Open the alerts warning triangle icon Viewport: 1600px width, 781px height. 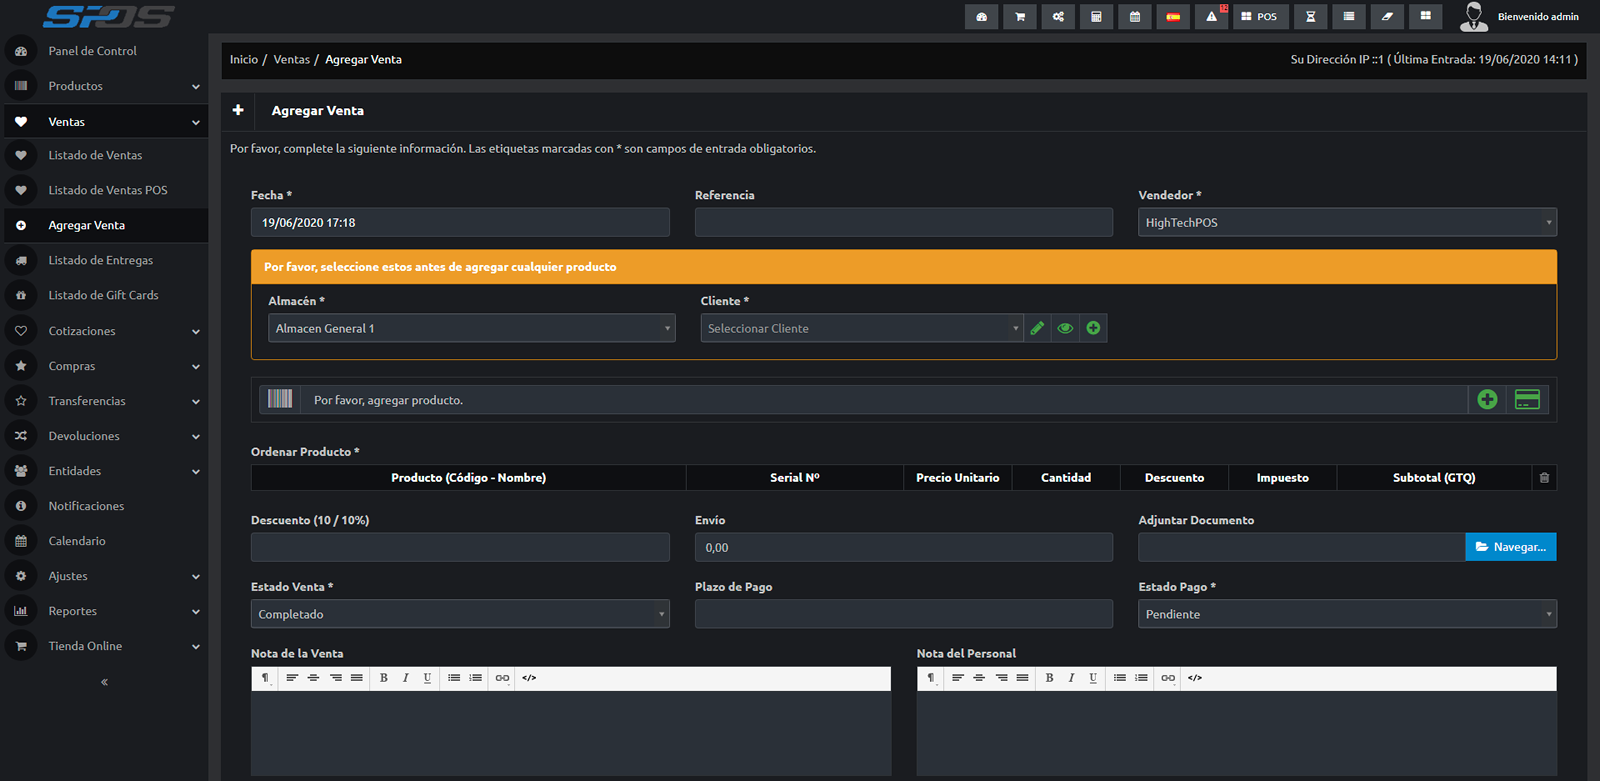[1211, 17]
